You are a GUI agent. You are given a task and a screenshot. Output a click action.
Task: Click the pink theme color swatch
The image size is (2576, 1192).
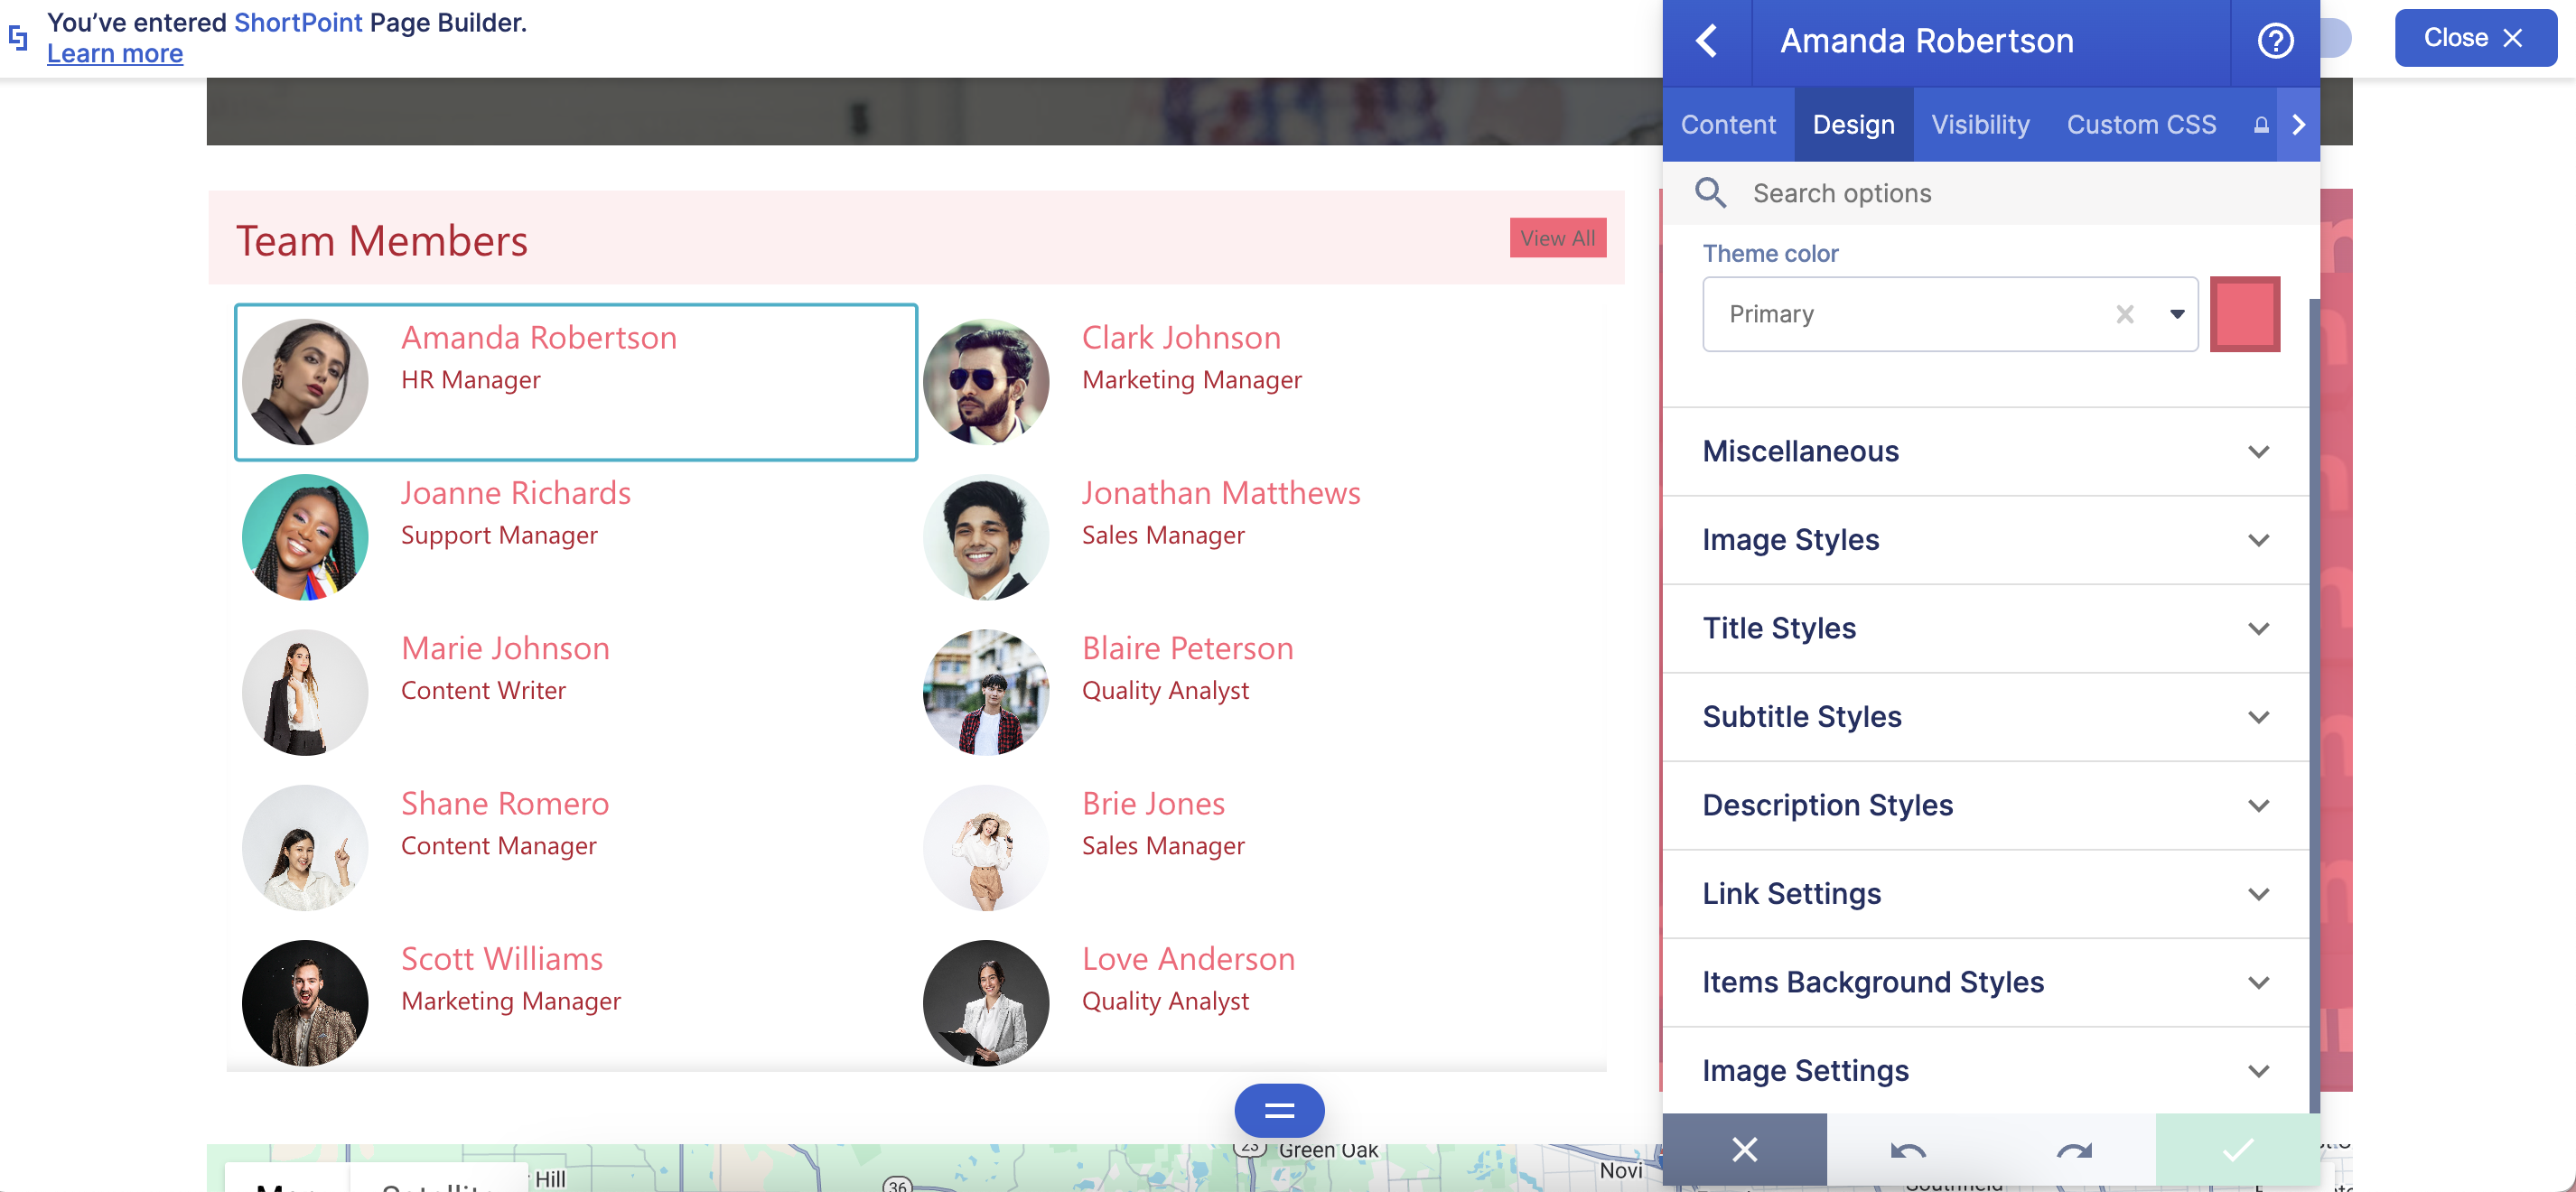[x=2244, y=315]
